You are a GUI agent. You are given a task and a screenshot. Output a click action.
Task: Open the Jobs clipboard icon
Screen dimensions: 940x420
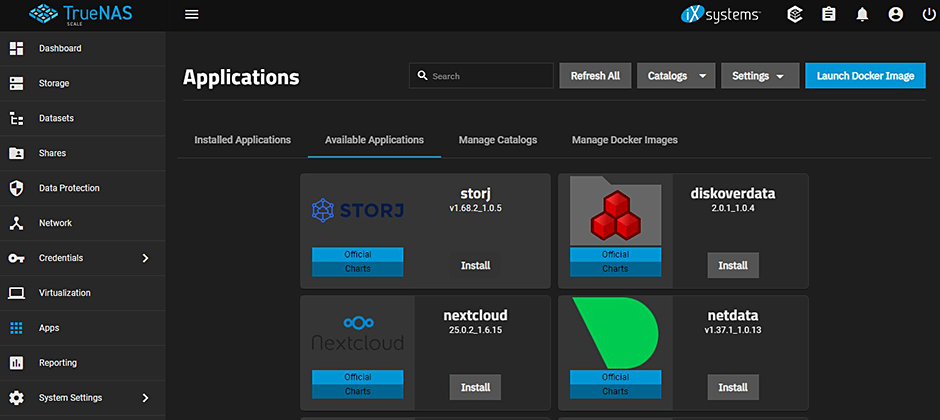click(x=828, y=15)
